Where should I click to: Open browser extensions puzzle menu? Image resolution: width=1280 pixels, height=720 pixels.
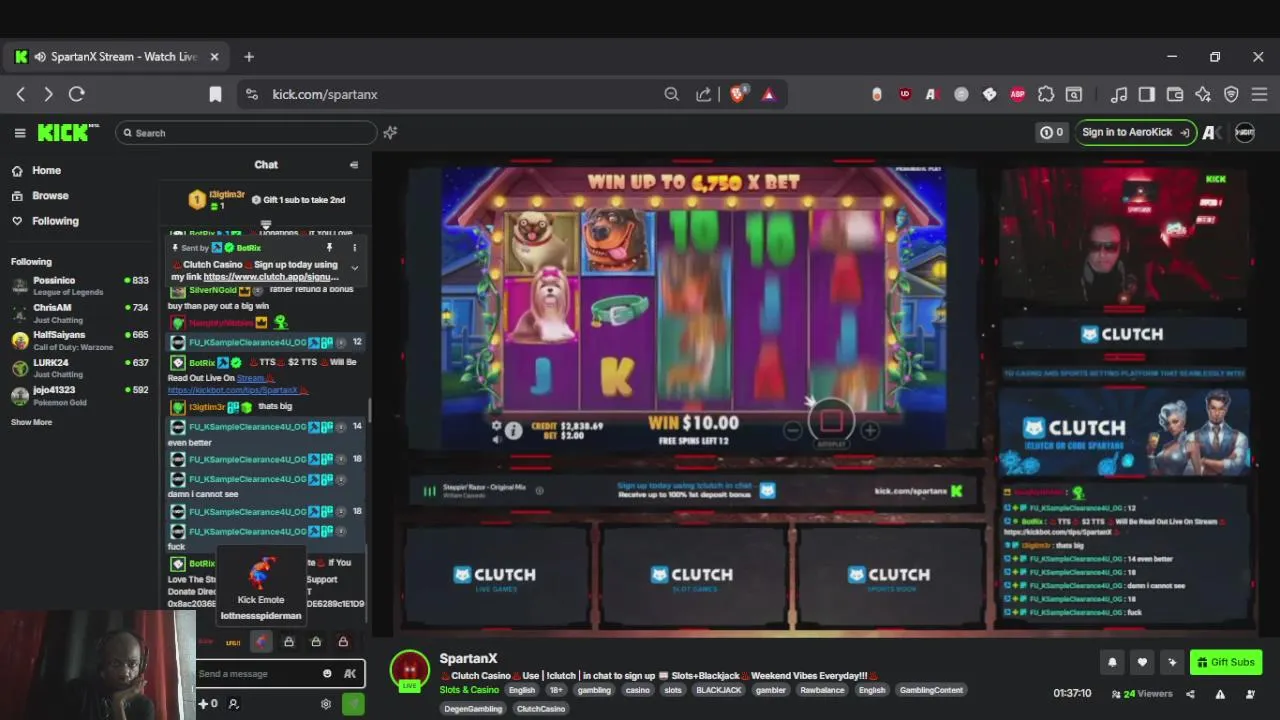(1046, 94)
